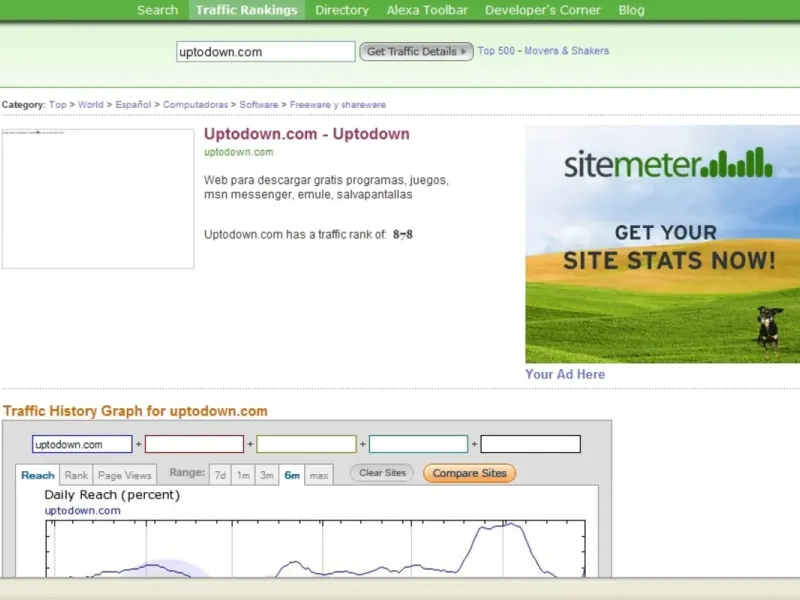Open Freeware y shareware breadcrumb

(338, 105)
